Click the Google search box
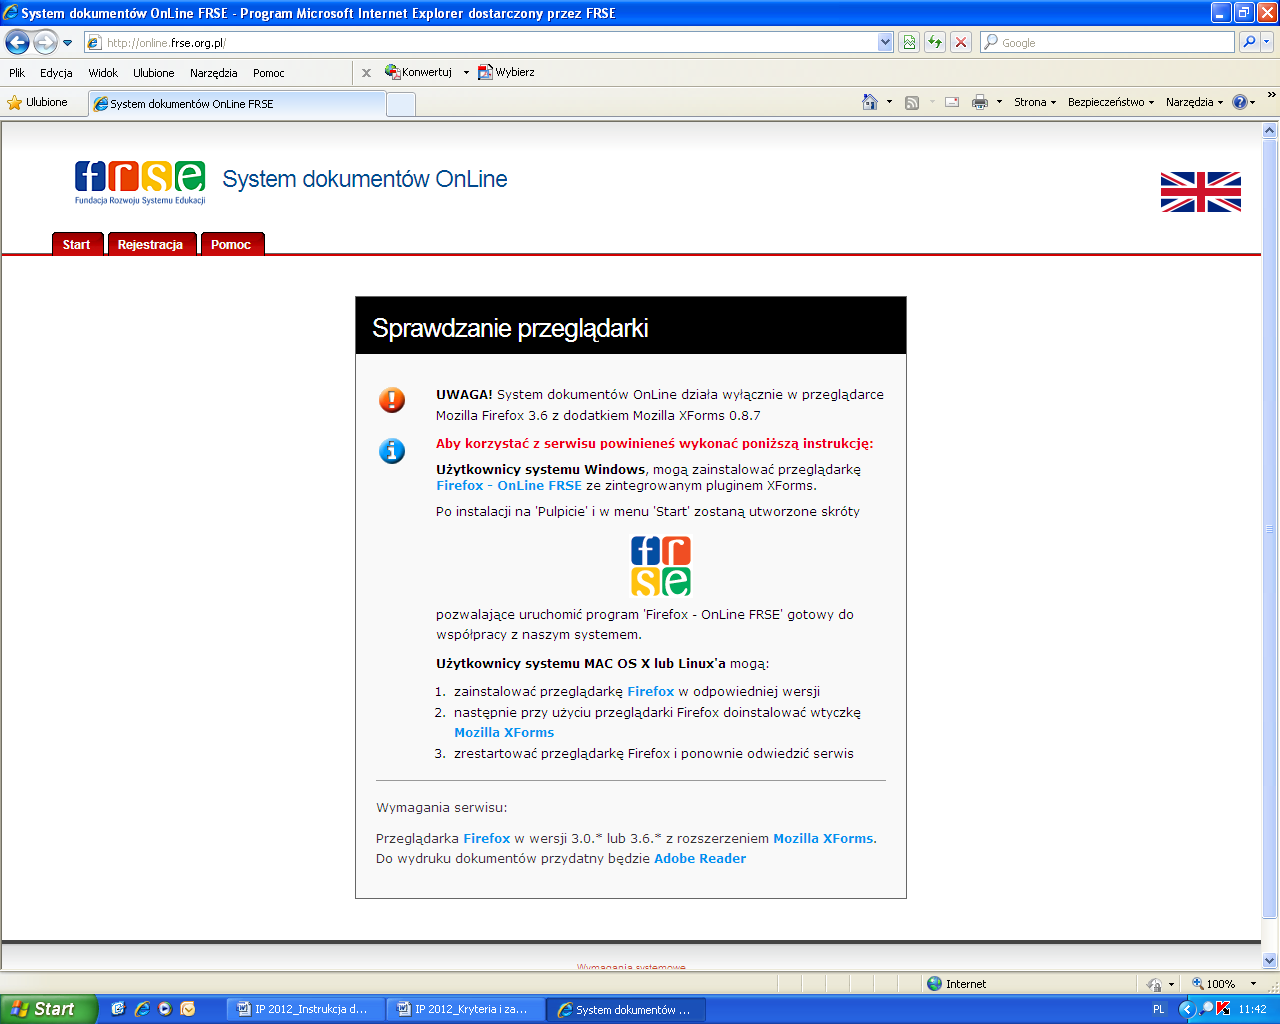 [1107, 42]
